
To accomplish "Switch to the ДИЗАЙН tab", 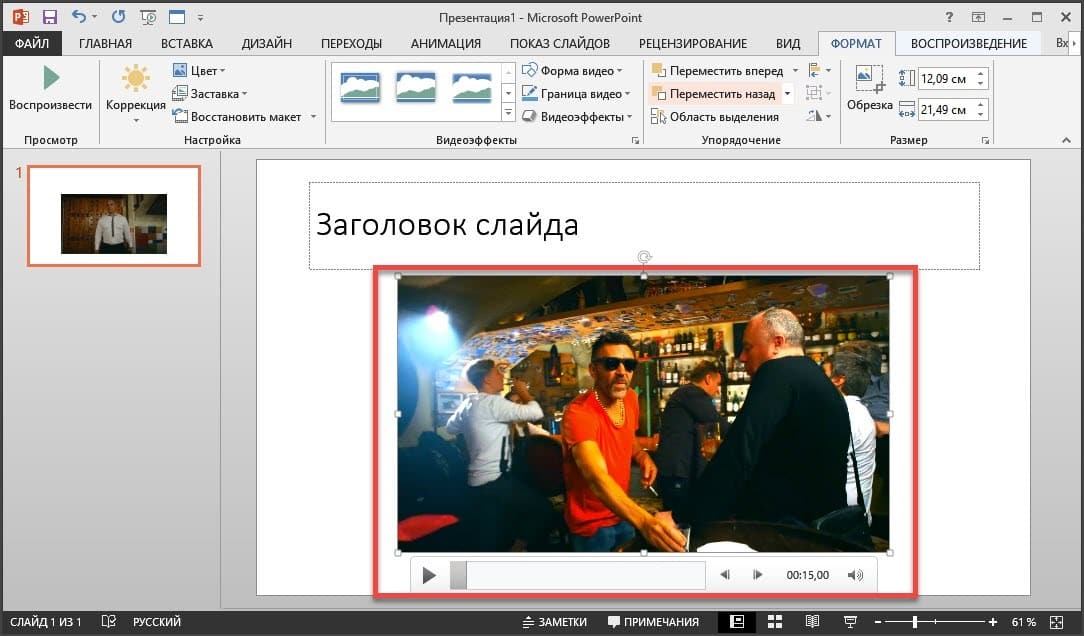I will pos(267,44).
